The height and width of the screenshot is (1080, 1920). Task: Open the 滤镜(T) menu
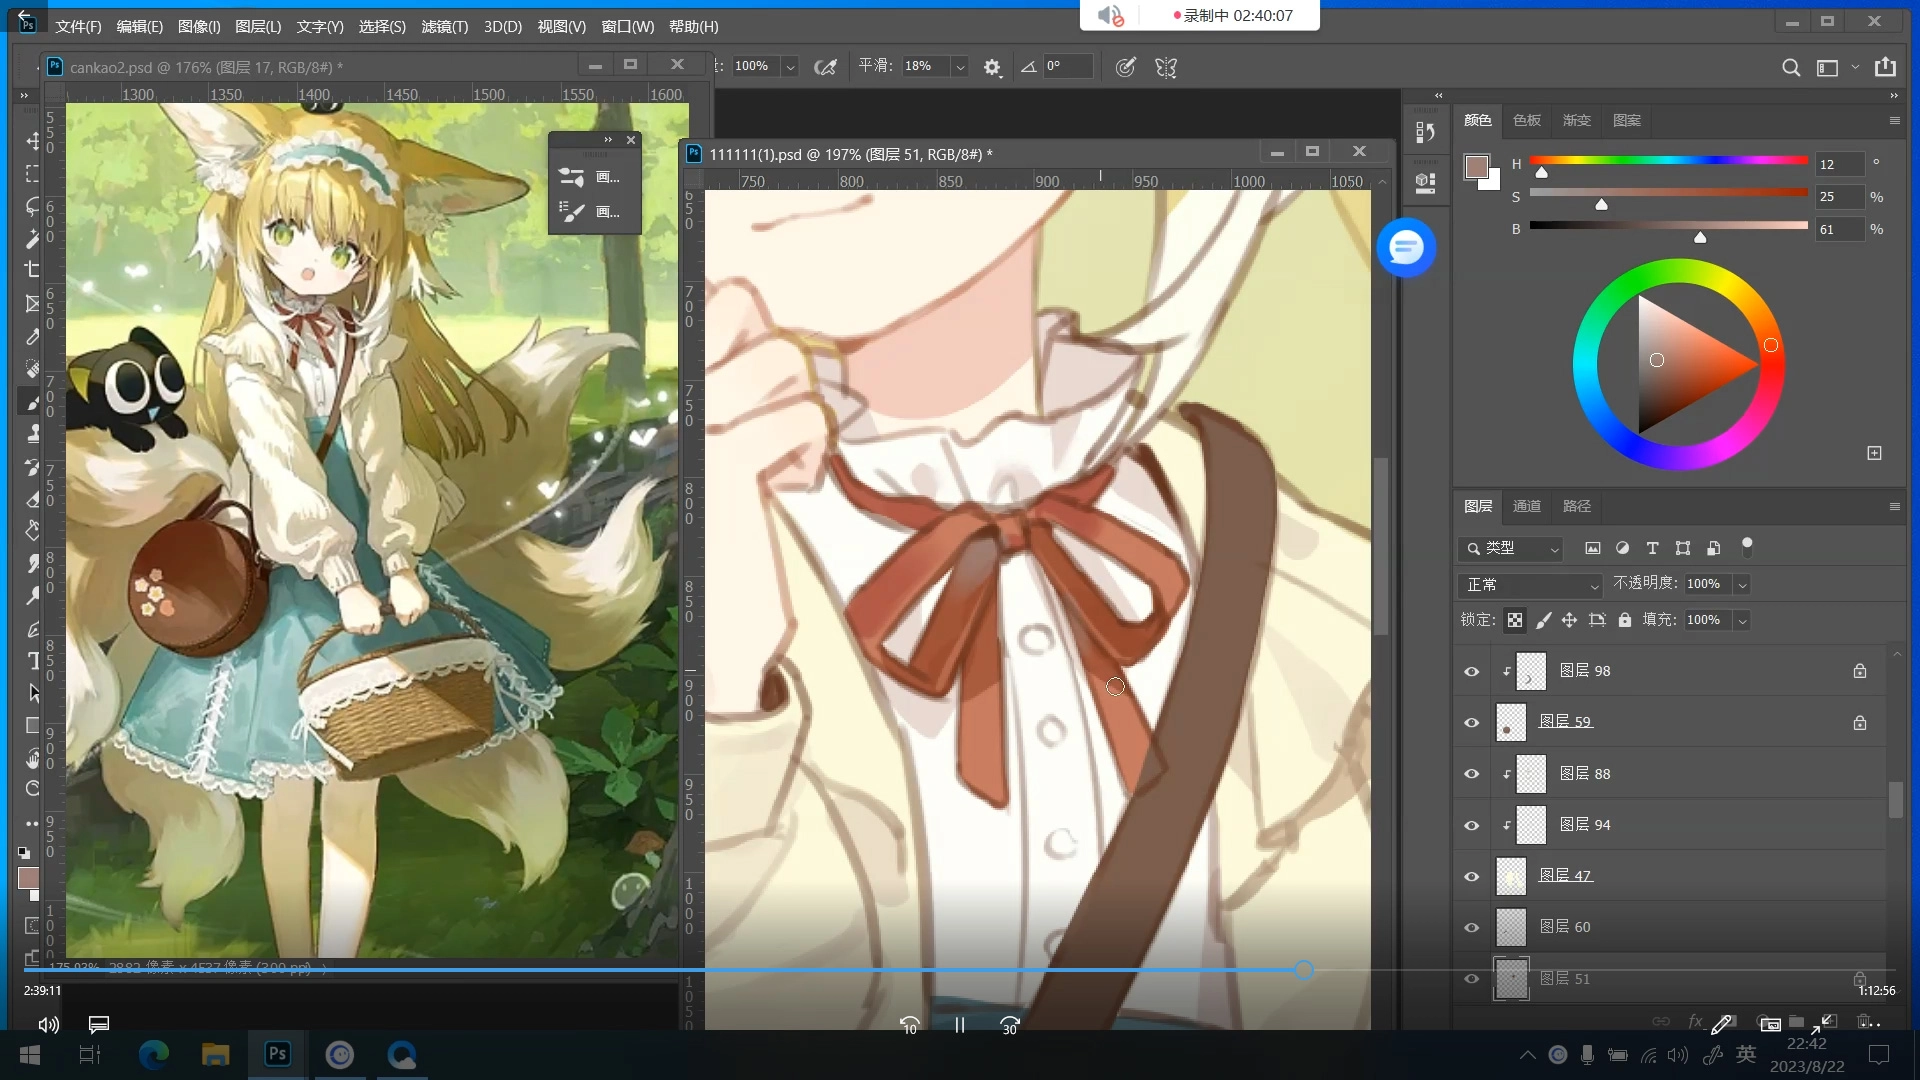click(x=444, y=26)
